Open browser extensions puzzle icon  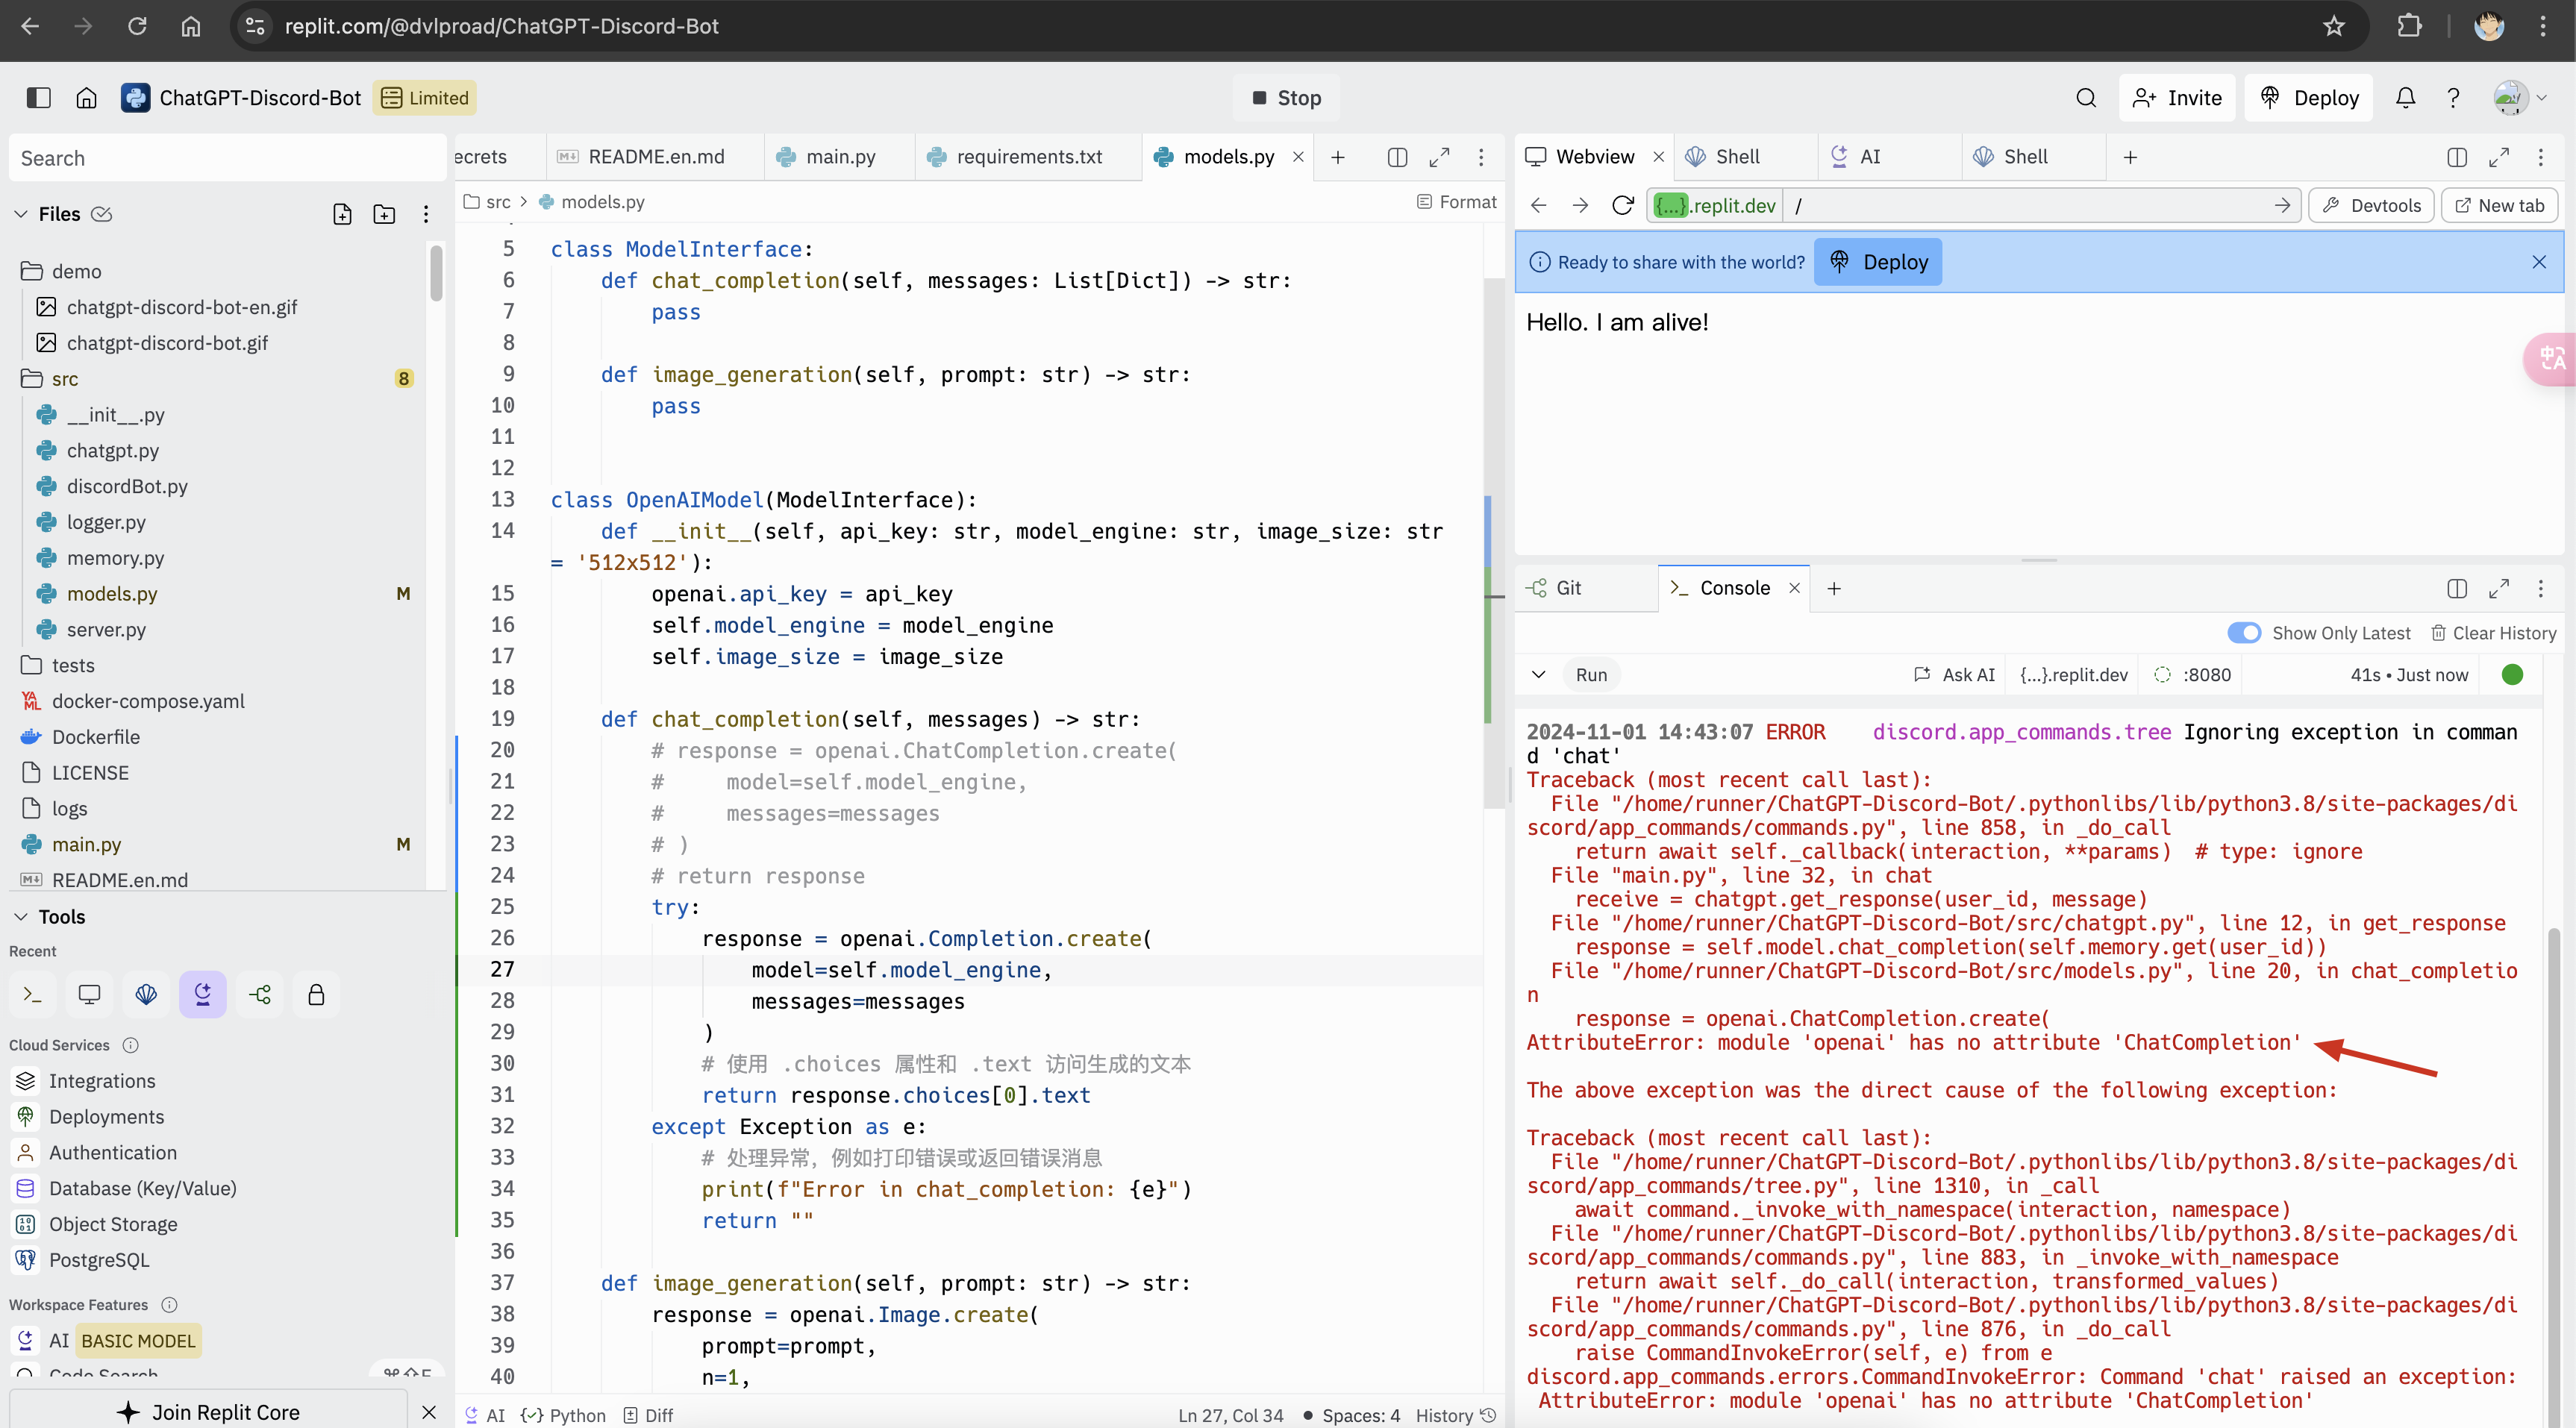(2409, 26)
